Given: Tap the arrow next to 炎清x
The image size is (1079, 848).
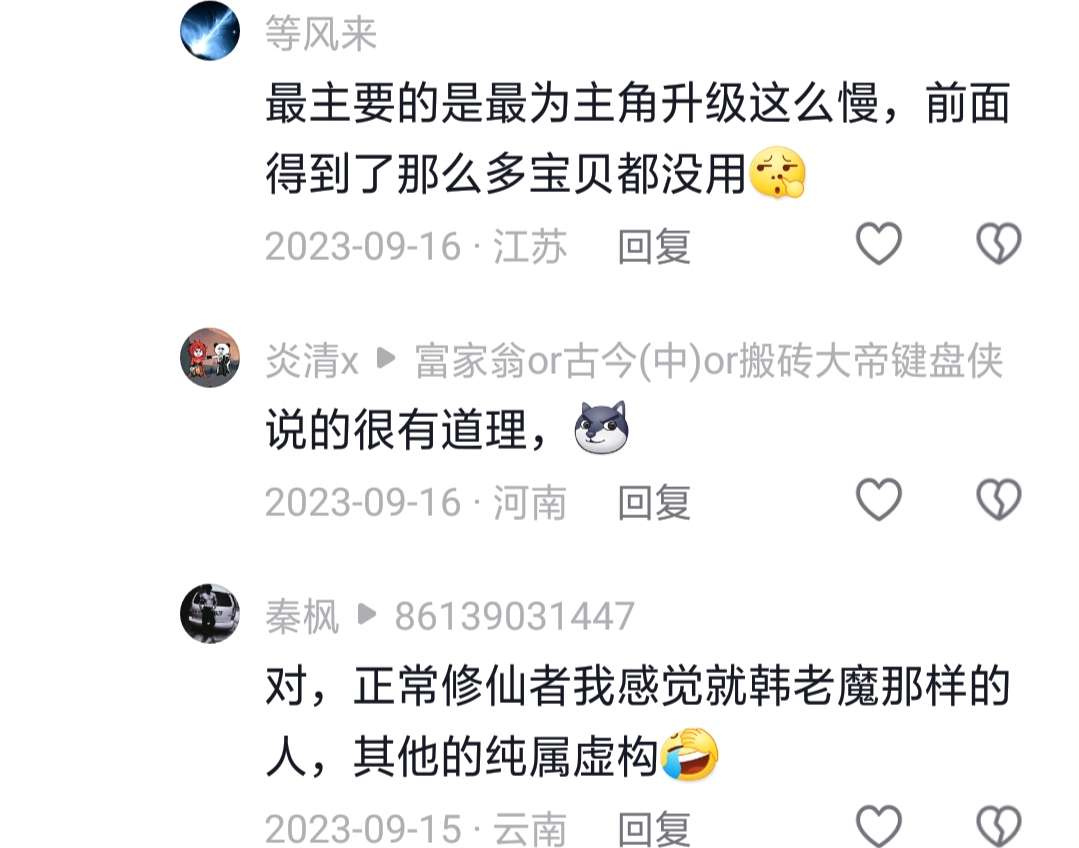Looking at the screenshot, I should pos(386,358).
